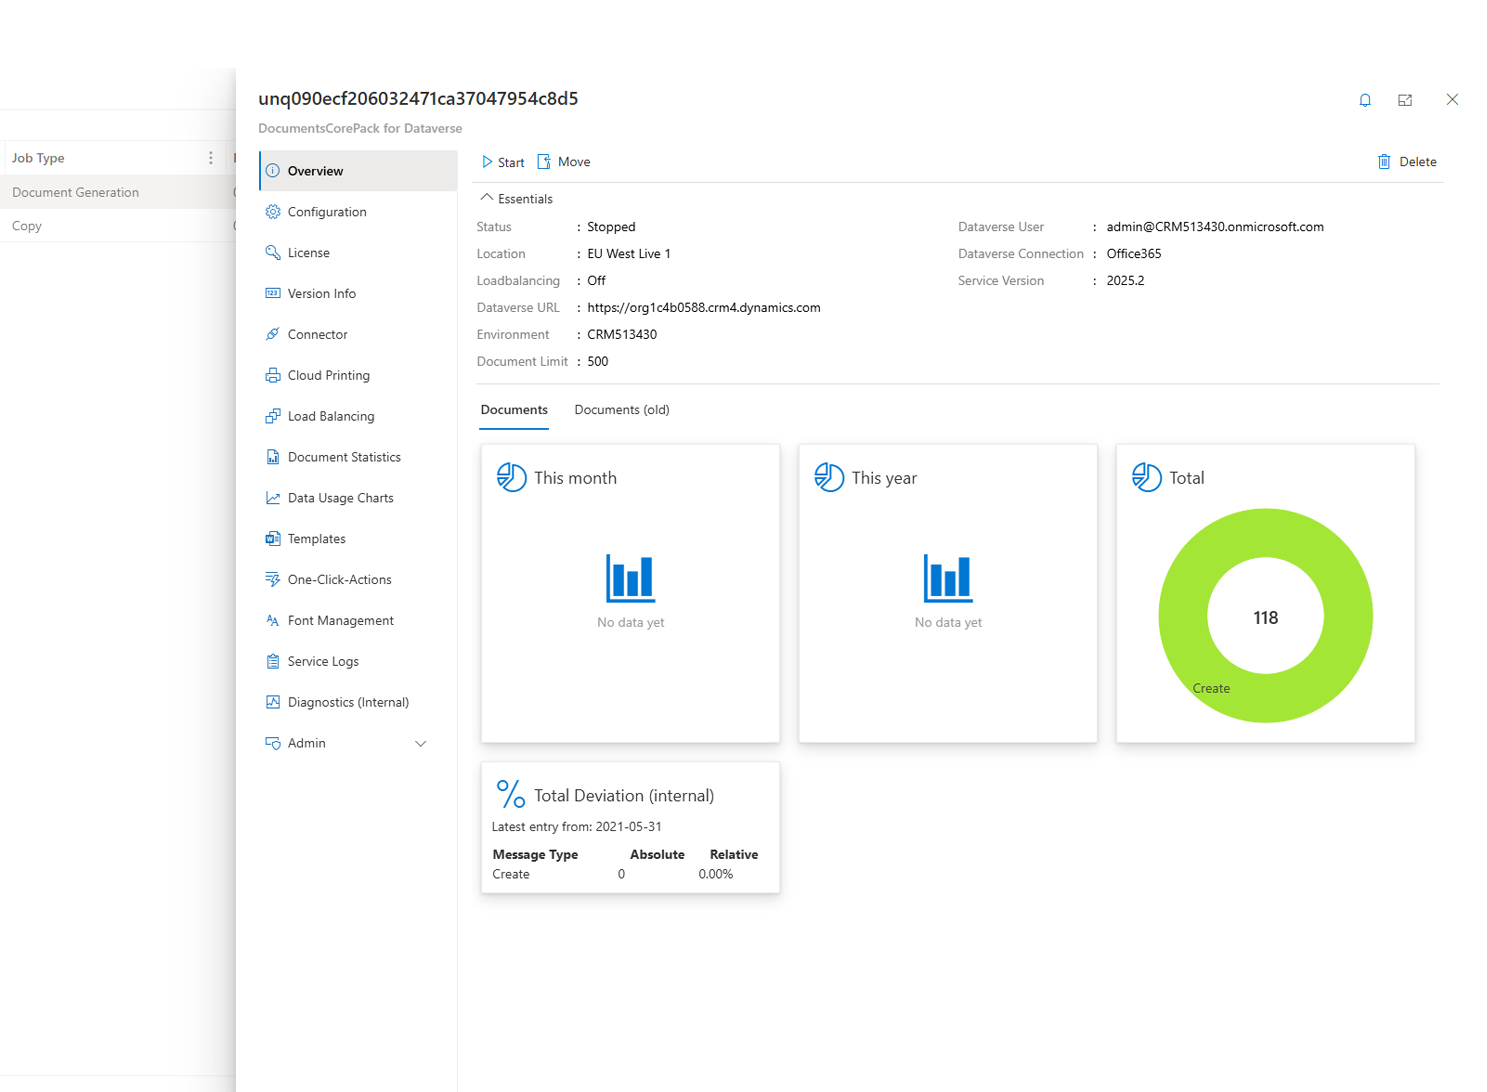Click the Document Statistics icon
The height and width of the screenshot is (1092, 1487).
tap(272, 457)
